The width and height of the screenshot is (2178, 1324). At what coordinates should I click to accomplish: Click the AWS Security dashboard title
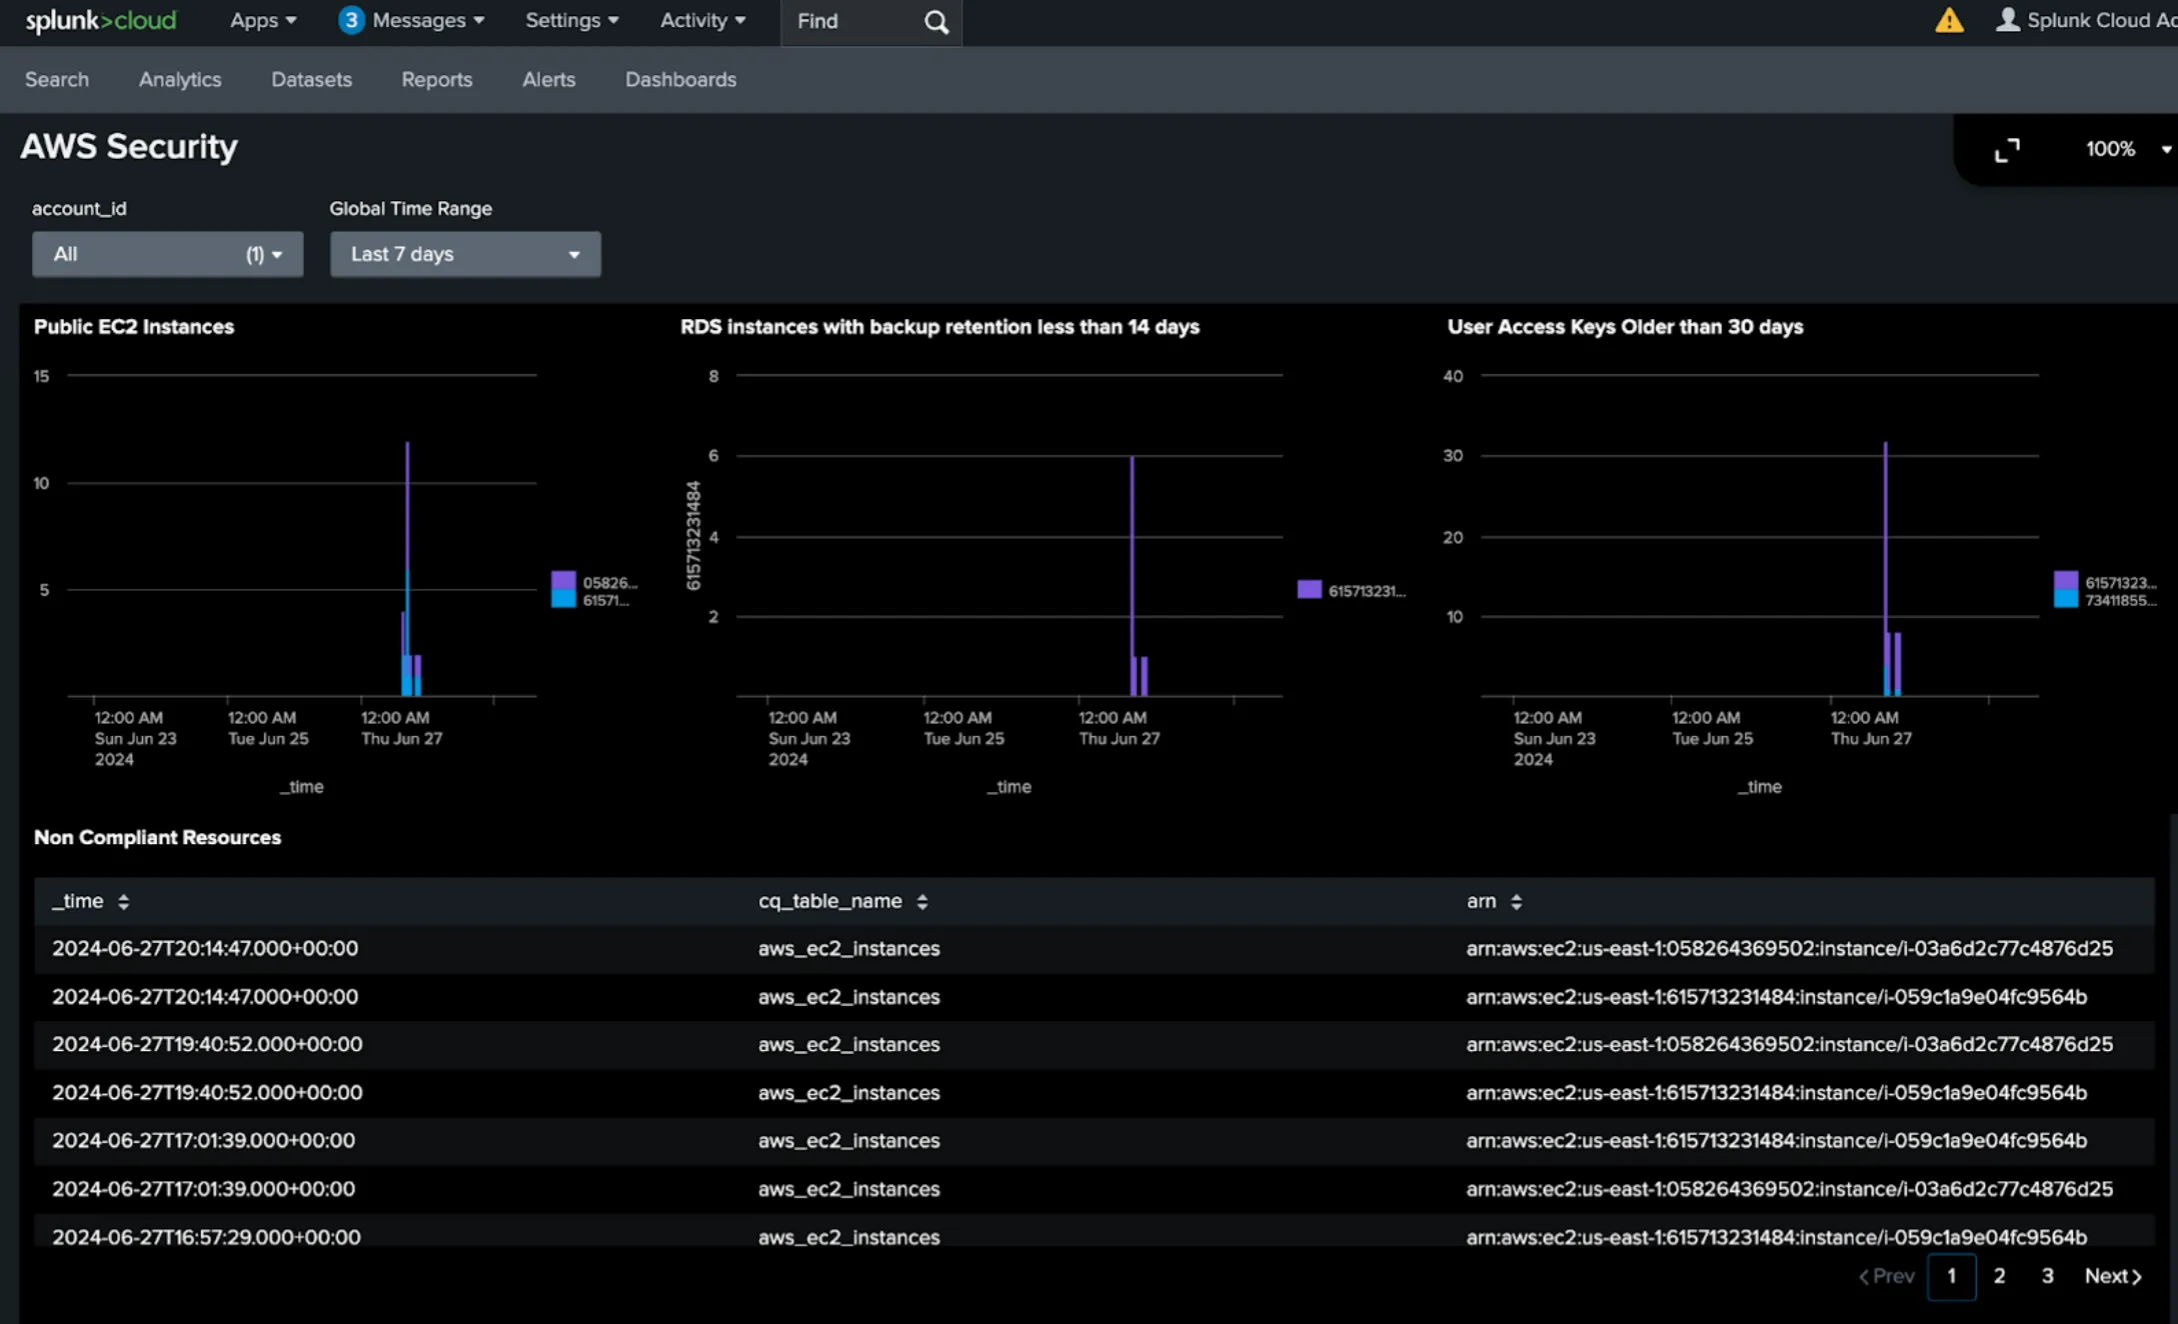(x=129, y=147)
